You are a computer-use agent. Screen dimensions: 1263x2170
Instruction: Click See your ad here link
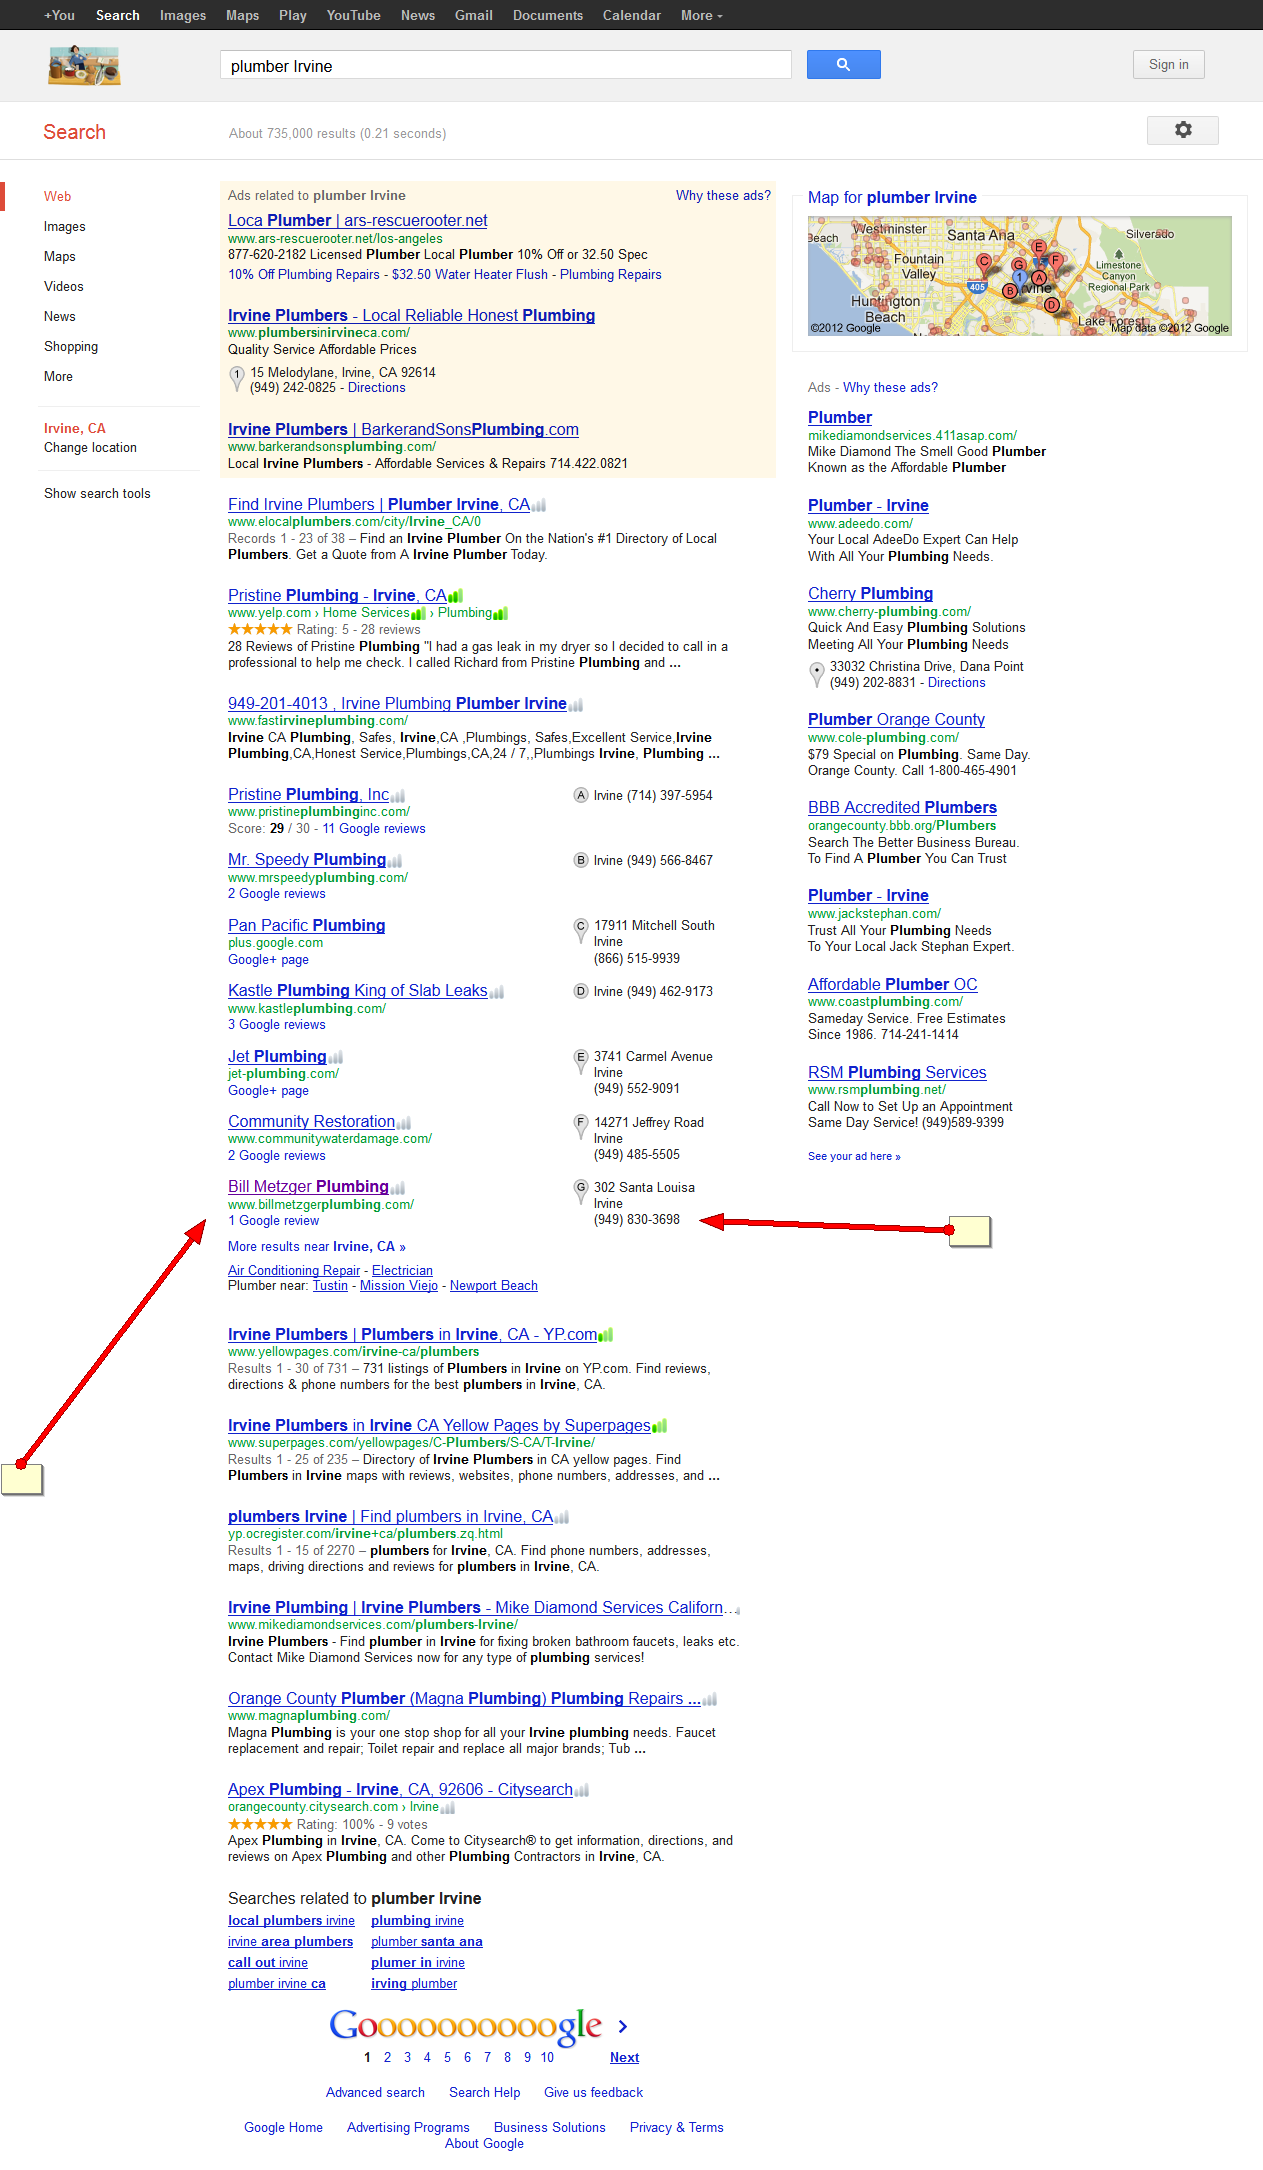(x=854, y=1157)
